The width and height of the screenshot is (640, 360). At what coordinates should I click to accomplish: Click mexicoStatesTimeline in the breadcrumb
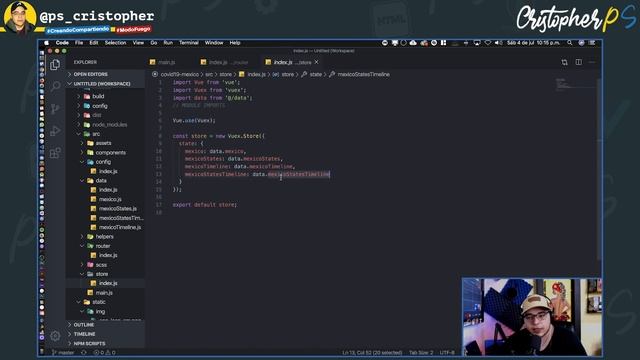[363, 74]
